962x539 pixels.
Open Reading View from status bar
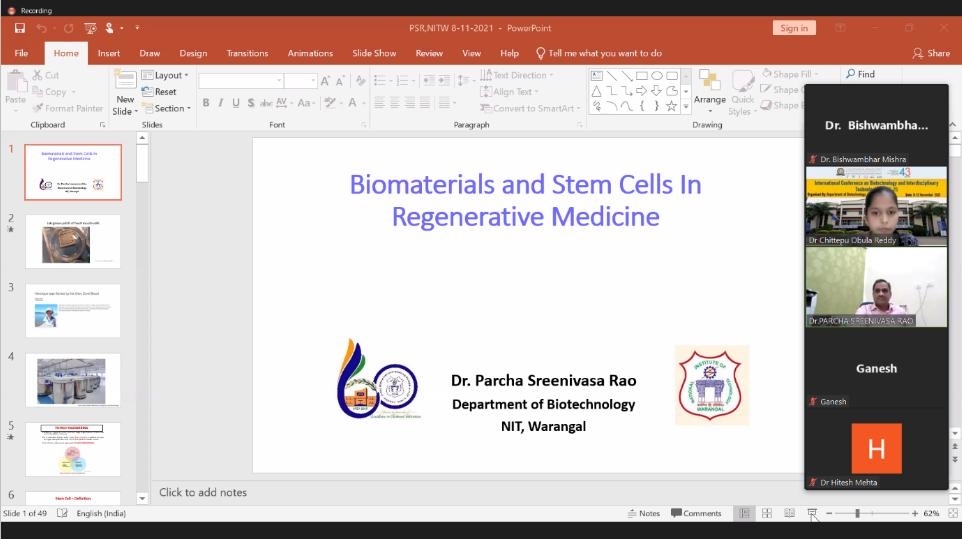coord(789,513)
